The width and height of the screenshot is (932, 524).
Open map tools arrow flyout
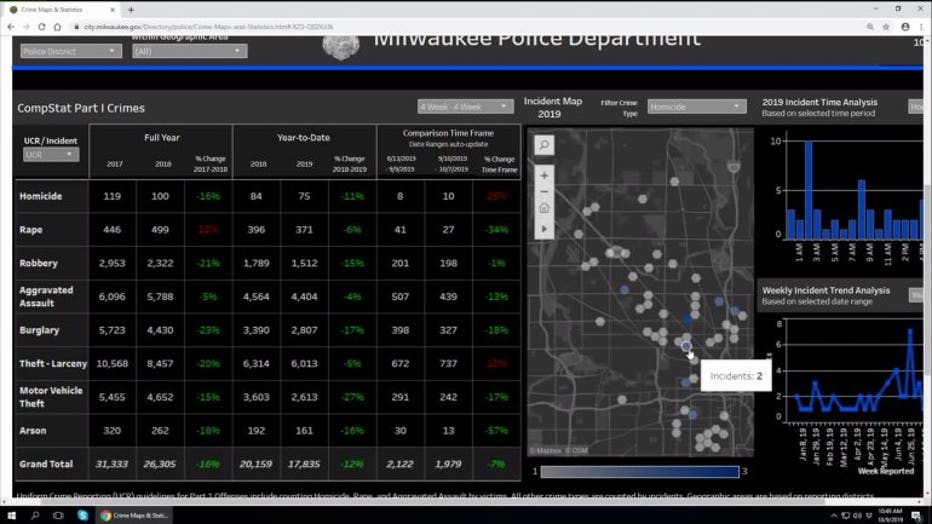click(x=544, y=229)
